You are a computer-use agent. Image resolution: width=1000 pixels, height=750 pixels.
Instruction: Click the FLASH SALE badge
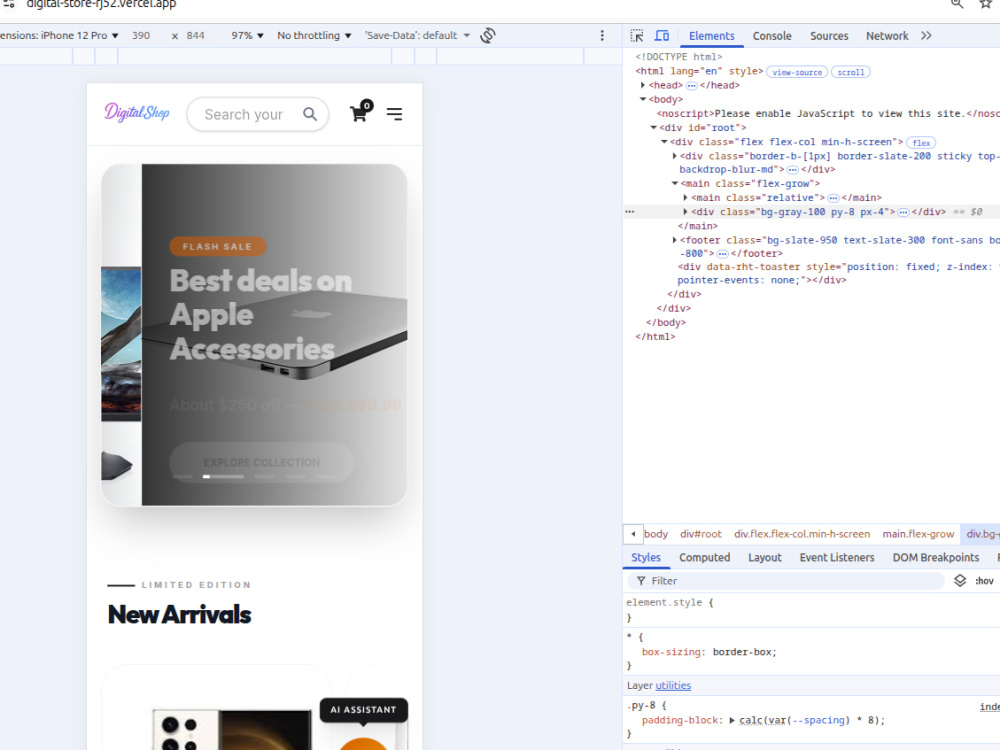click(217, 246)
